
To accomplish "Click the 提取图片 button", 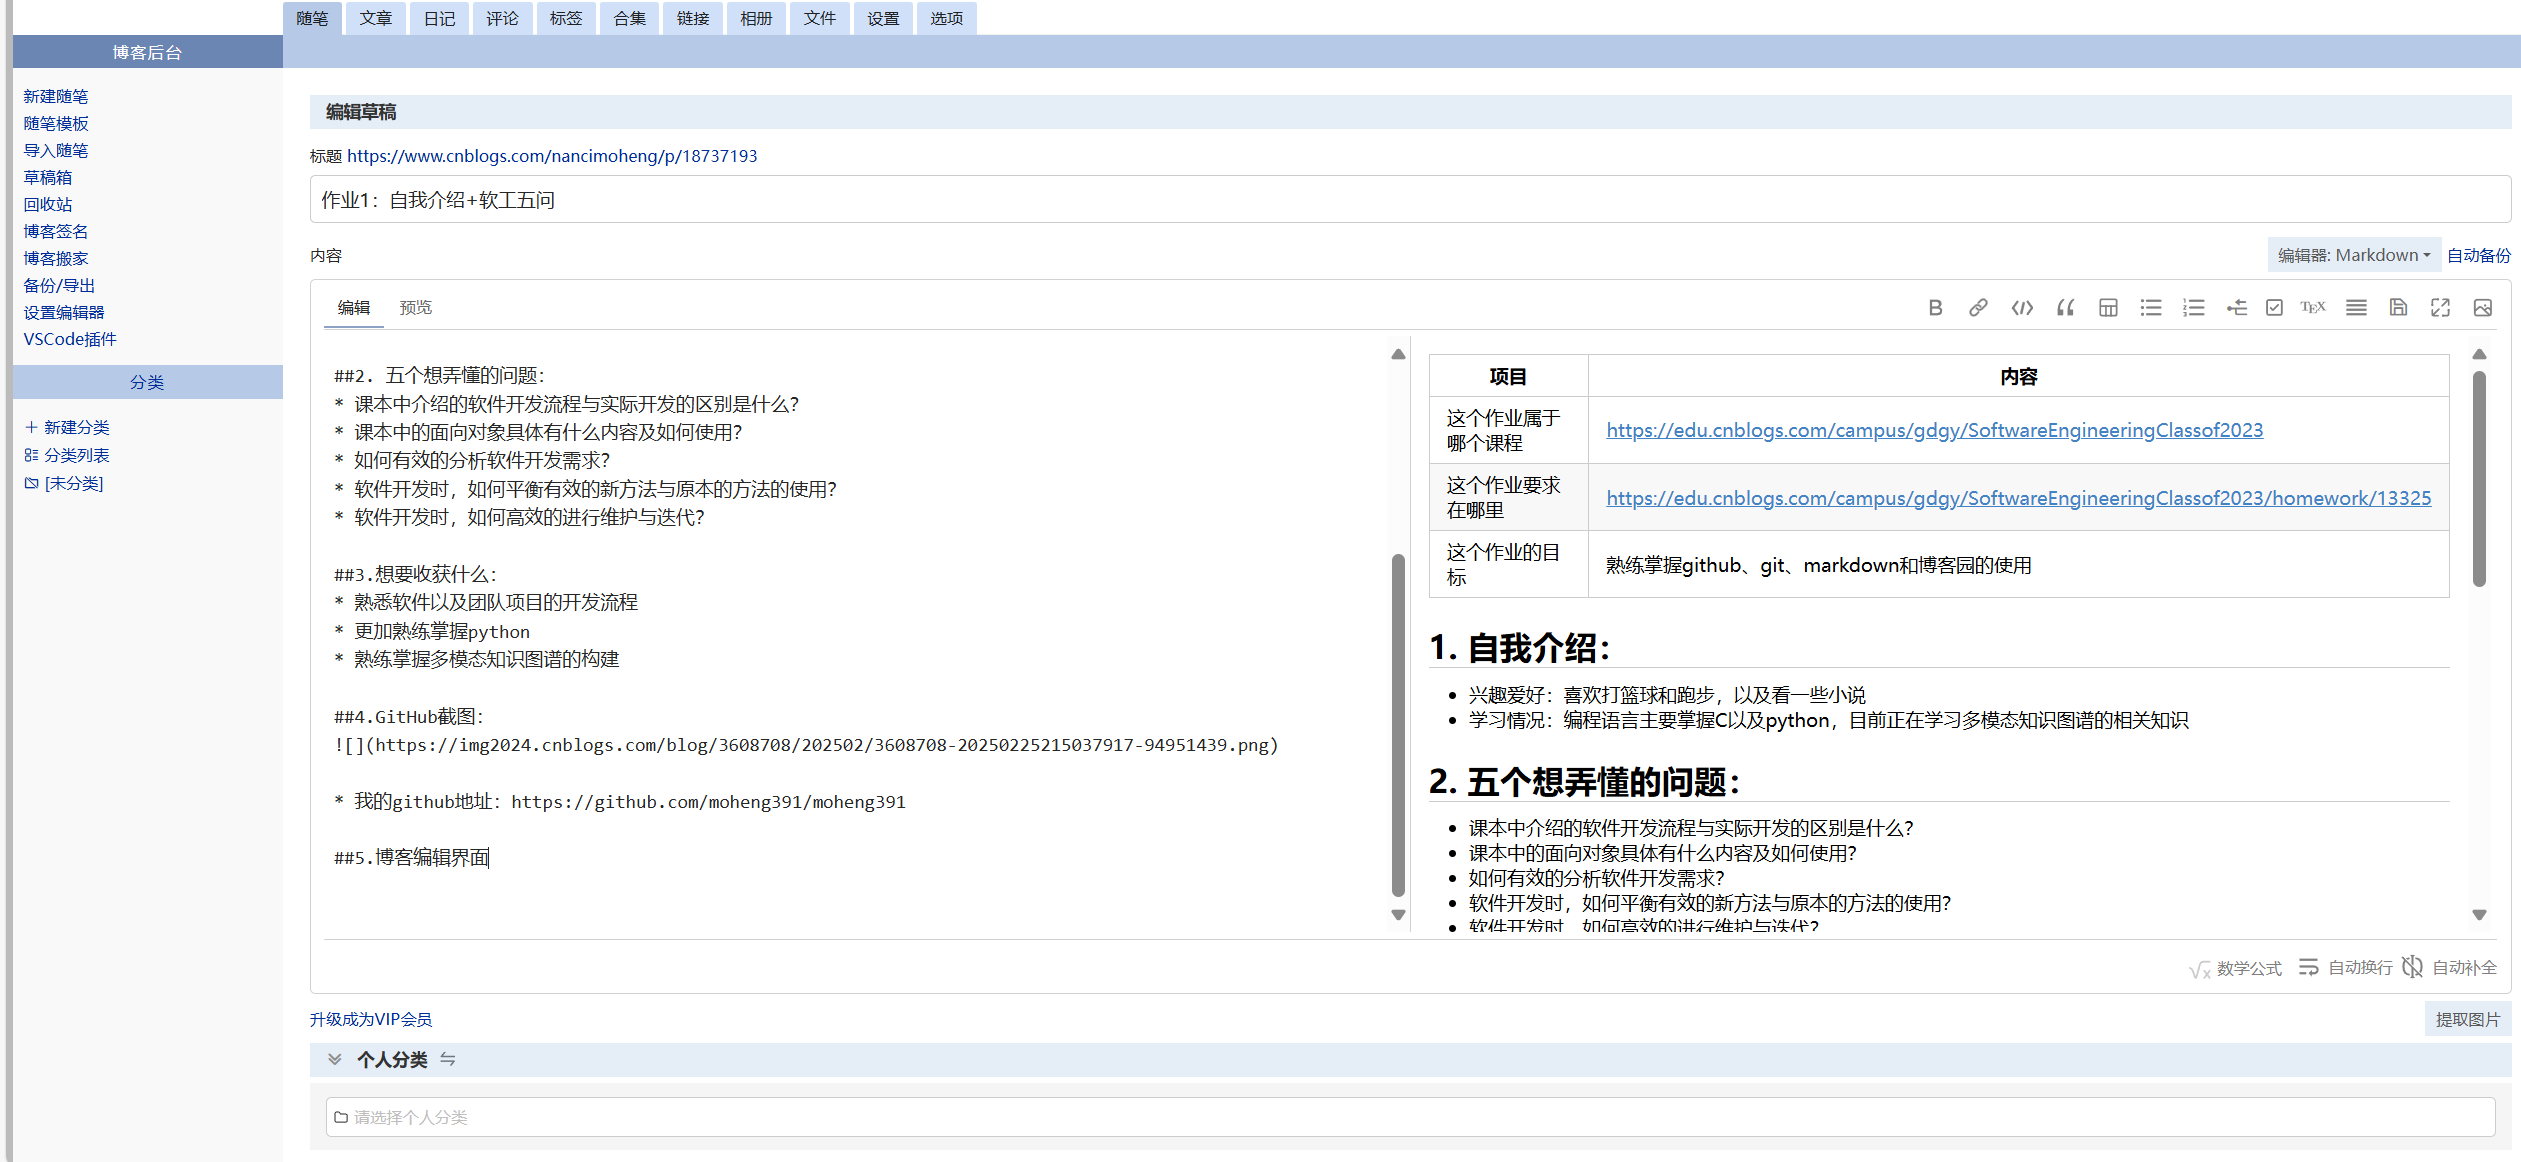I will point(2467,1020).
